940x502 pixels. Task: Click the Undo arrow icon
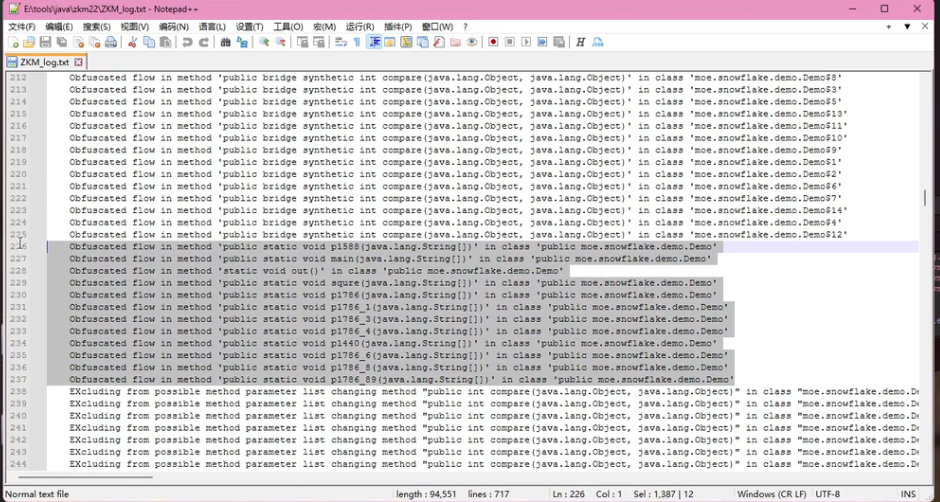pos(185,43)
